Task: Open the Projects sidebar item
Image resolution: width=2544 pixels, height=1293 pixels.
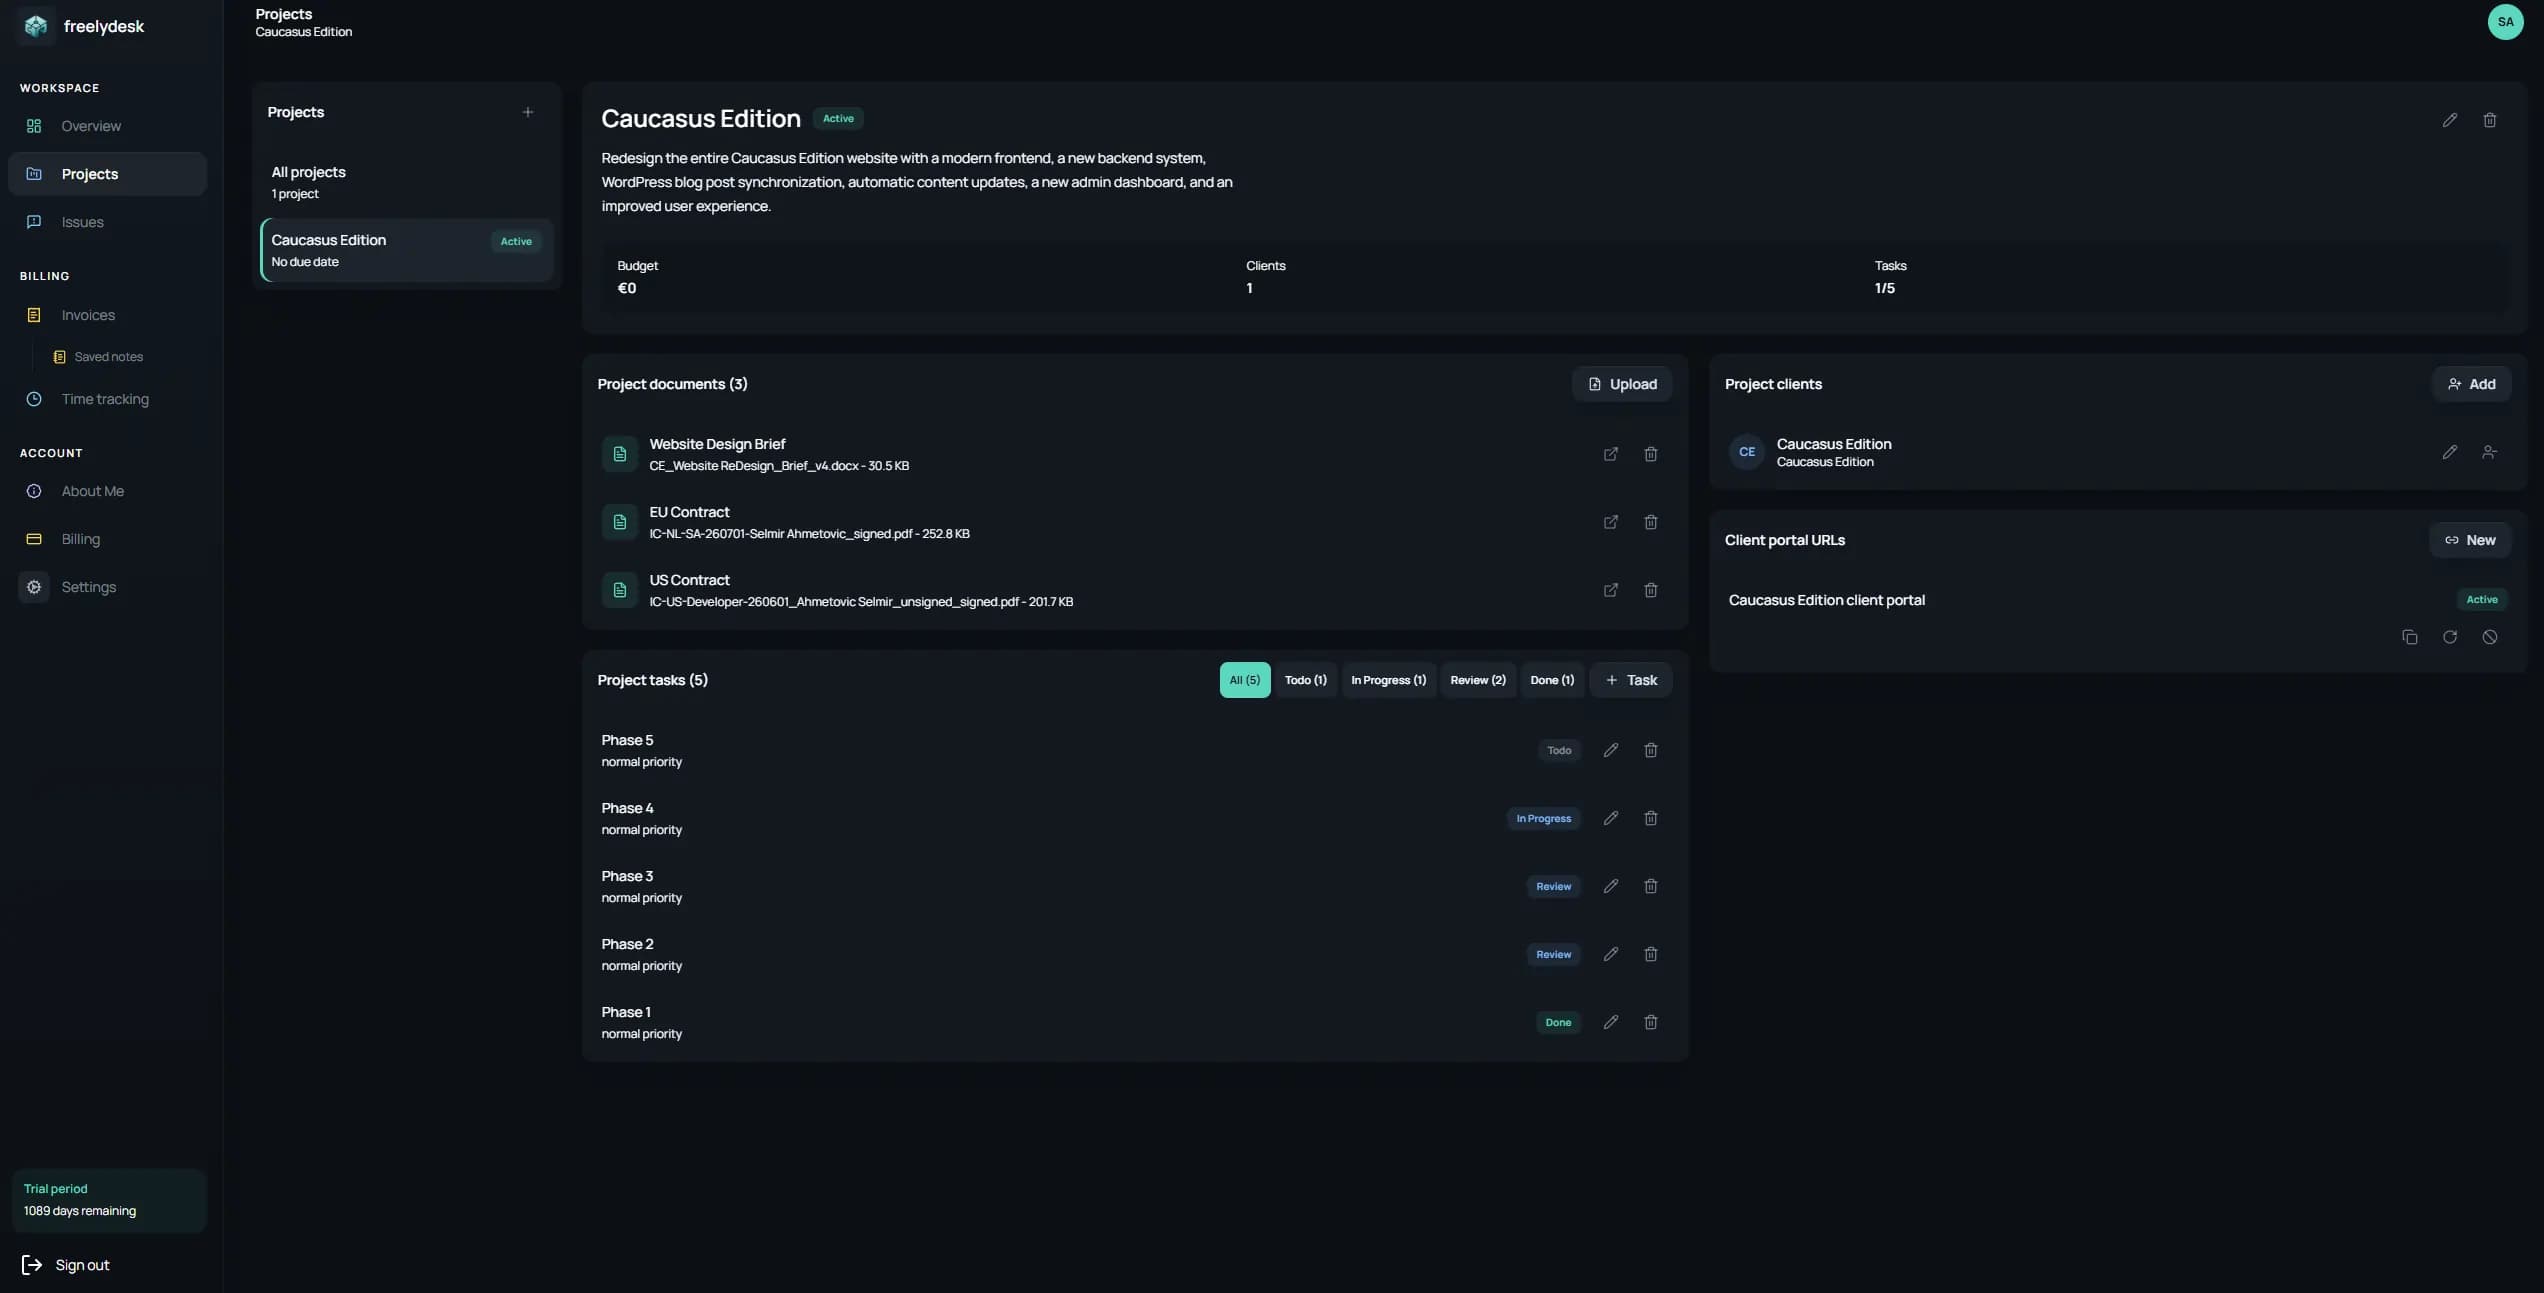Action: pyautogui.click(x=107, y=174)
